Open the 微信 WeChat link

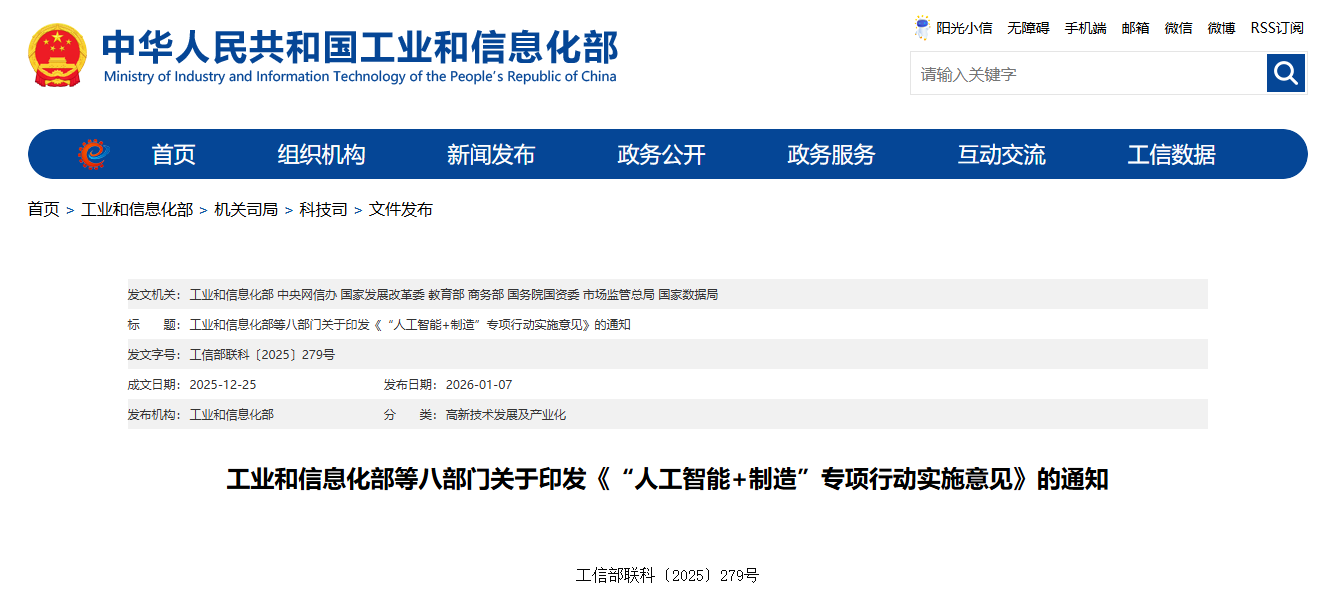point(1178,28)
